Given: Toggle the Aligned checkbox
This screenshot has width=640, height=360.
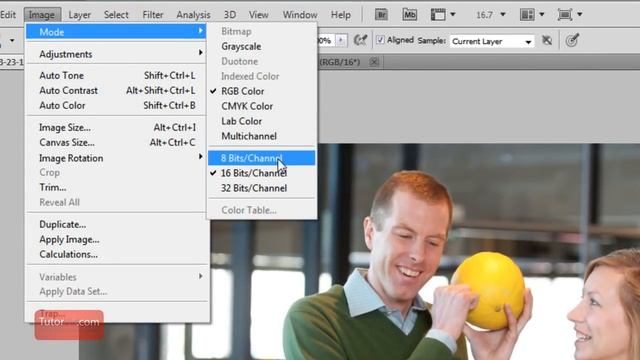Looking at the screenshot, I should (380, 40).
